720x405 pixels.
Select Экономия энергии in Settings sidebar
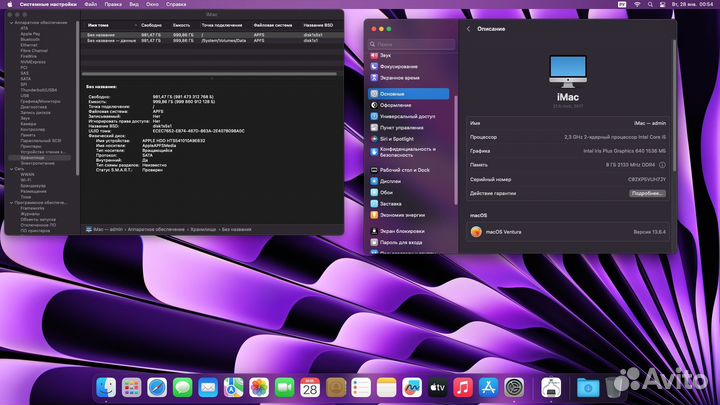pyautogui.click(x=409, y=215)
